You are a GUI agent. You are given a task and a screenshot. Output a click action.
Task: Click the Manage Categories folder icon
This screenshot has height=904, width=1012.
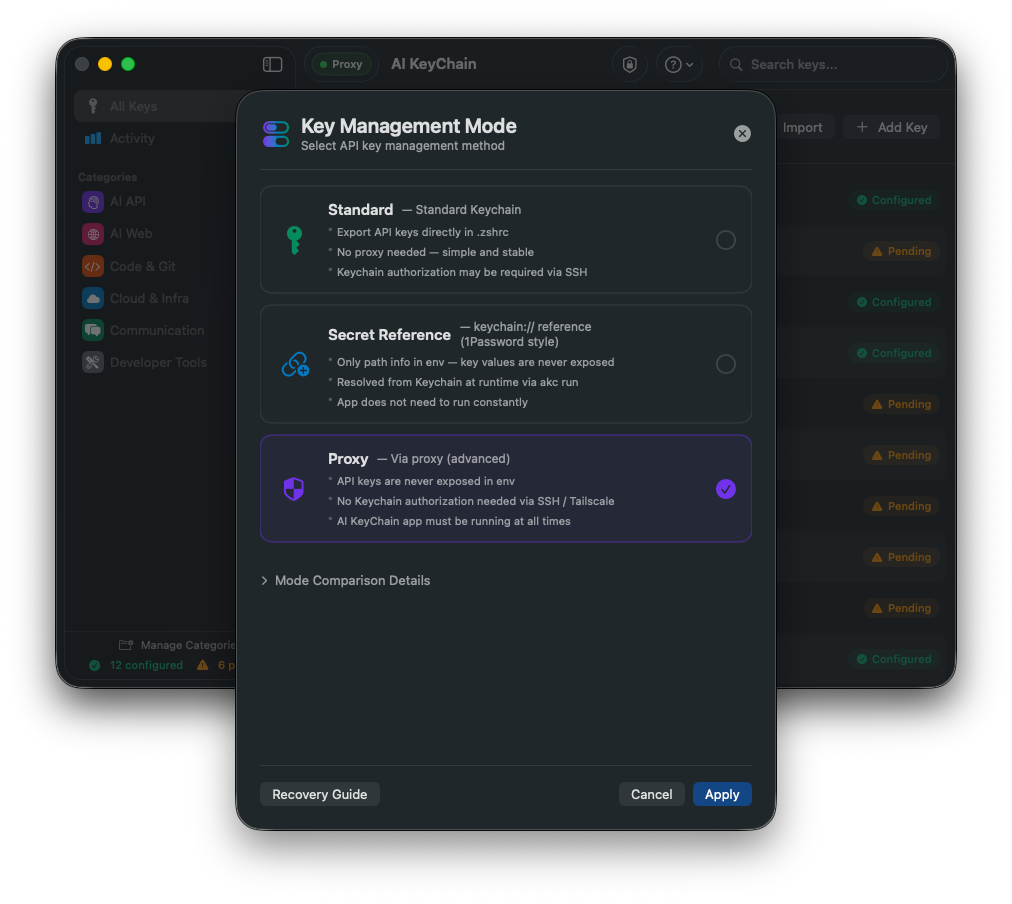pos(126,645)
